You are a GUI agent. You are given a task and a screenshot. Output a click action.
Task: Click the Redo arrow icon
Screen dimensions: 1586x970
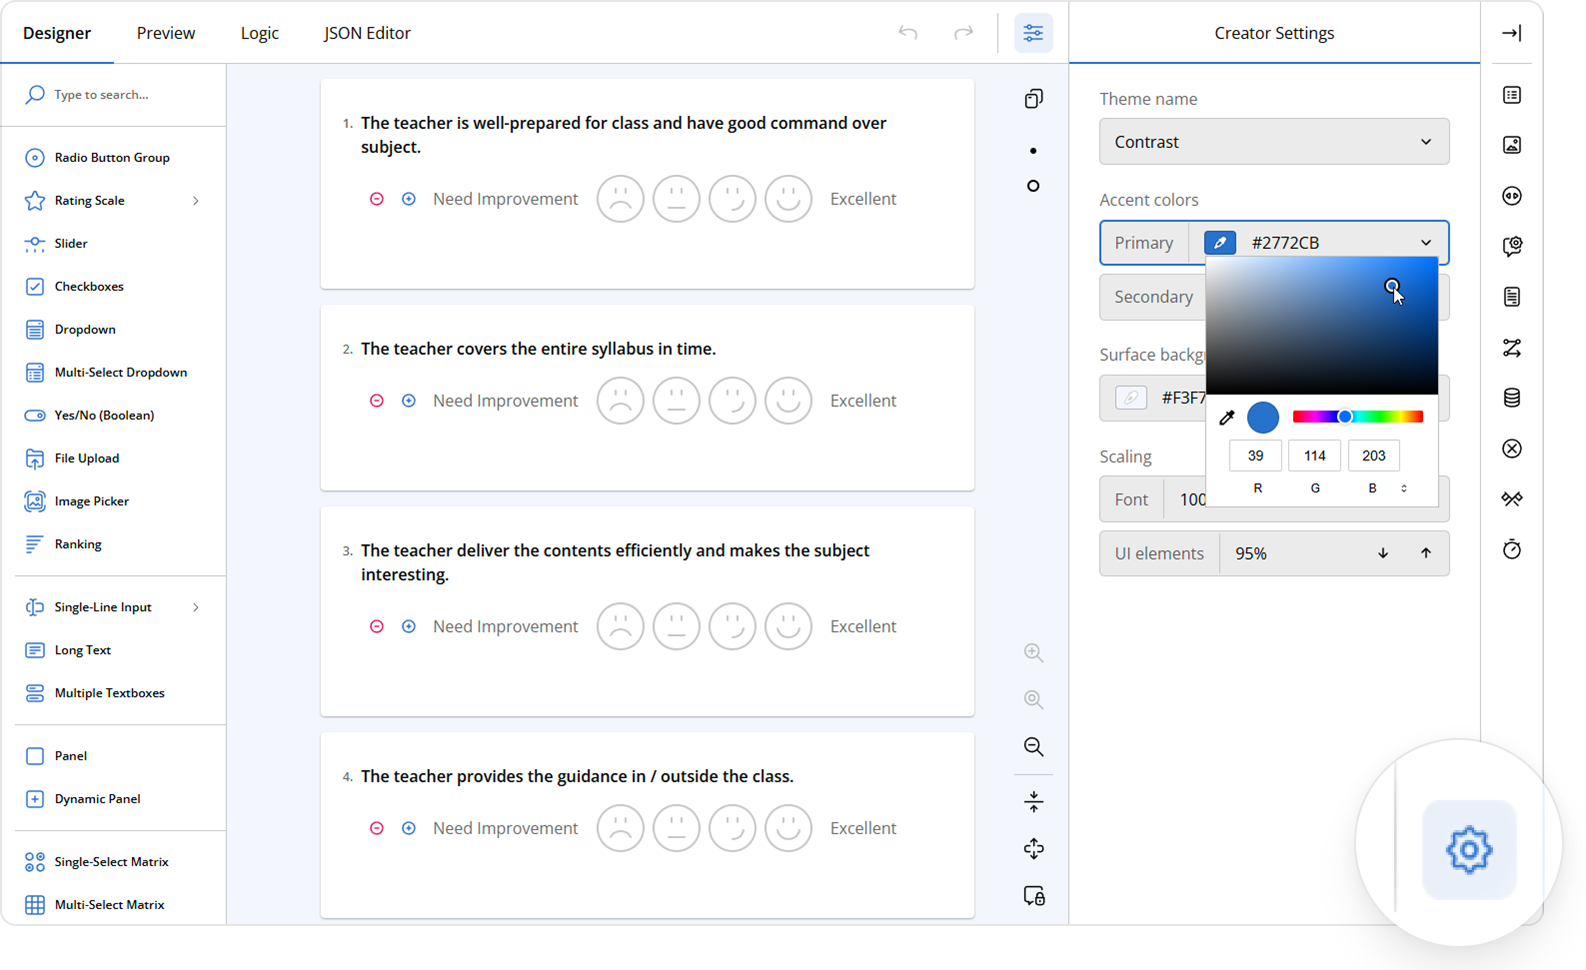963,33
